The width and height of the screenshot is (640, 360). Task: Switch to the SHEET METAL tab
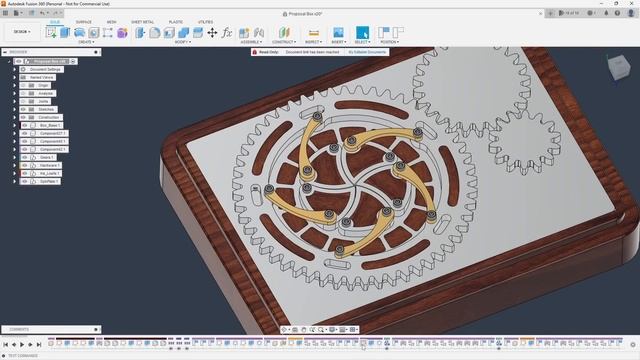point(142,22)
